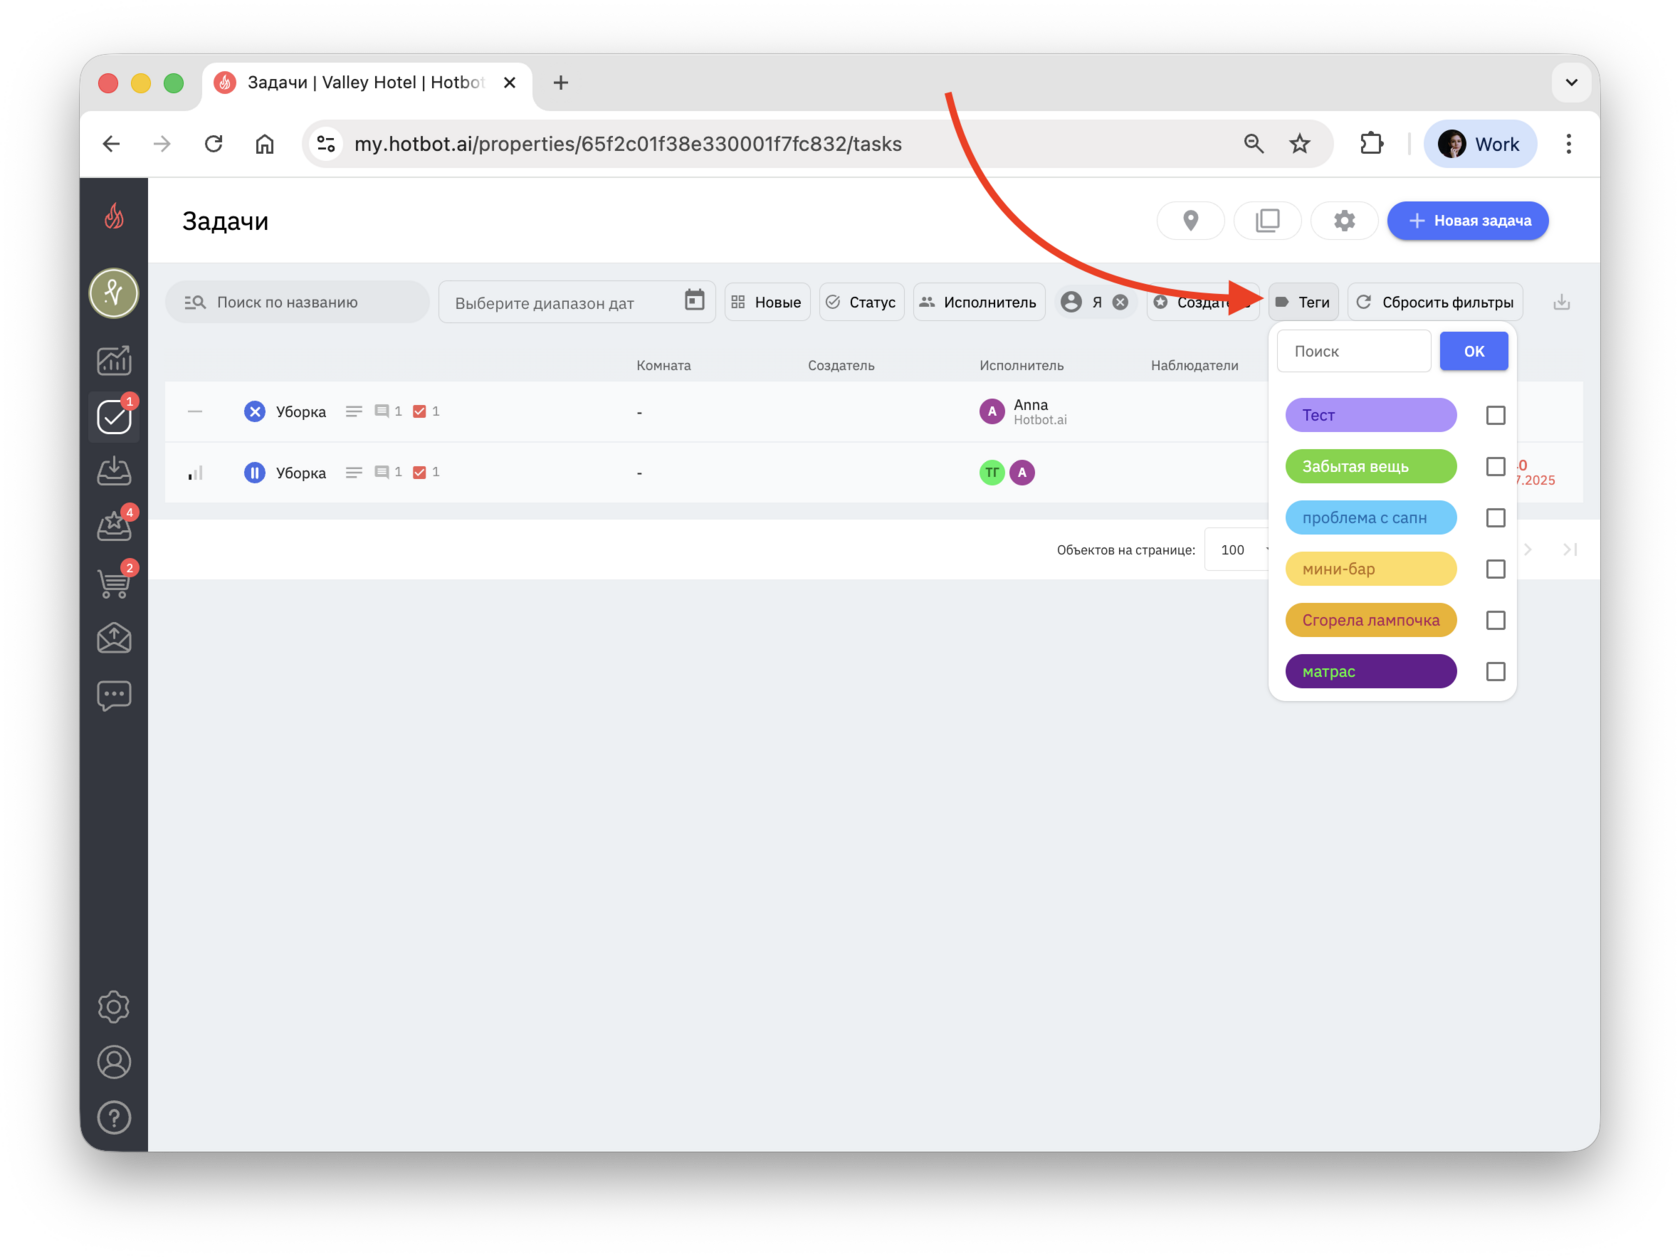Click the copy/templates squares button

(1267, 221)
